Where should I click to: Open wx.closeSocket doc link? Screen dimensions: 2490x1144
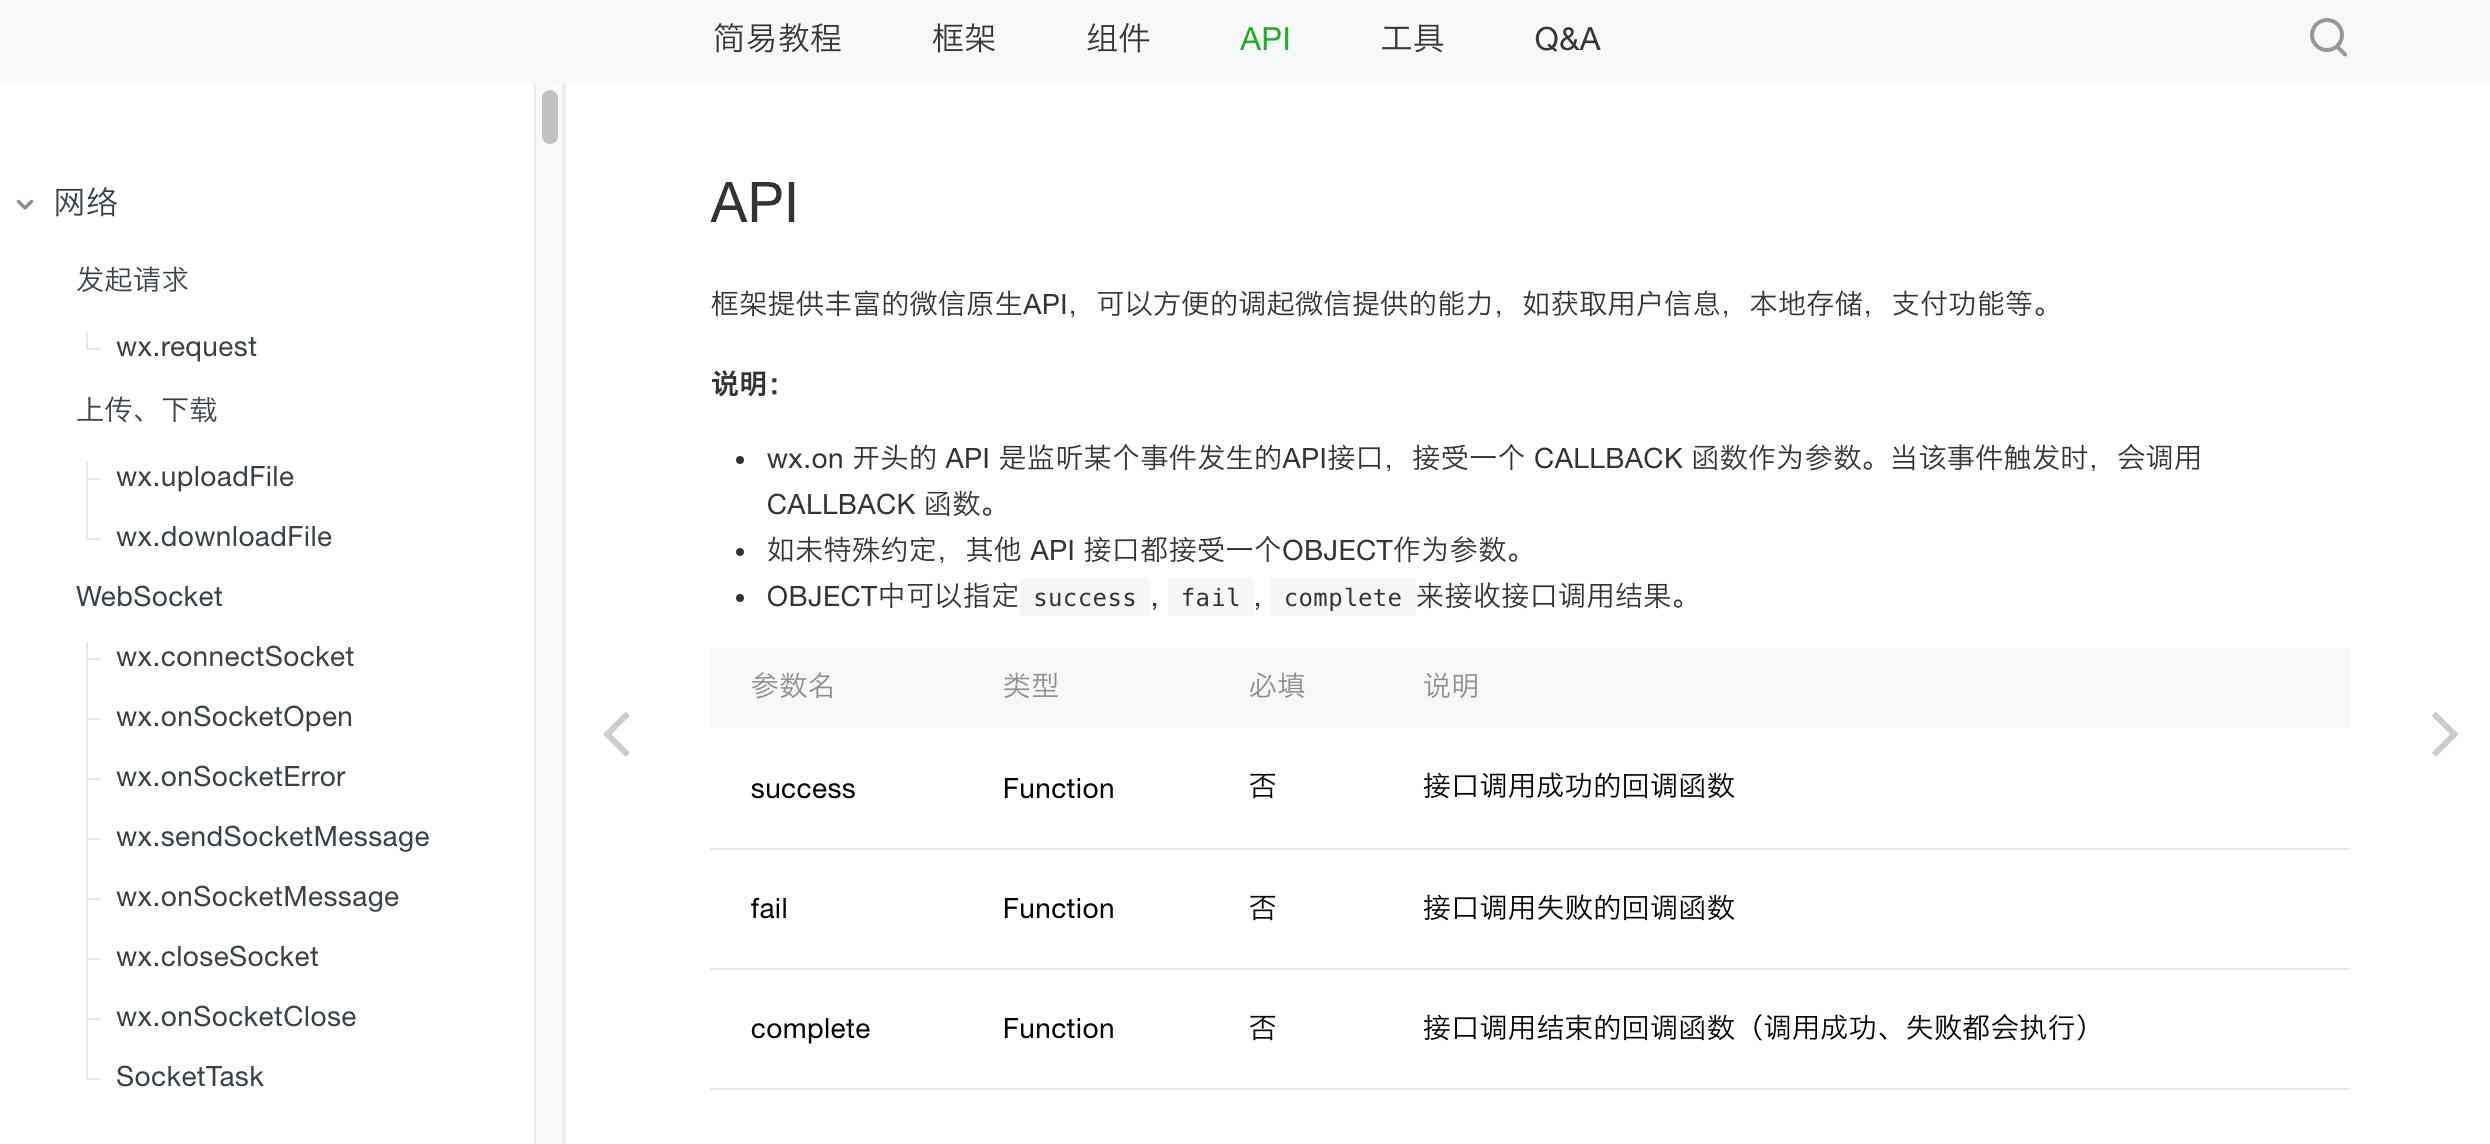pyautogui.click(x=217, y=956)
